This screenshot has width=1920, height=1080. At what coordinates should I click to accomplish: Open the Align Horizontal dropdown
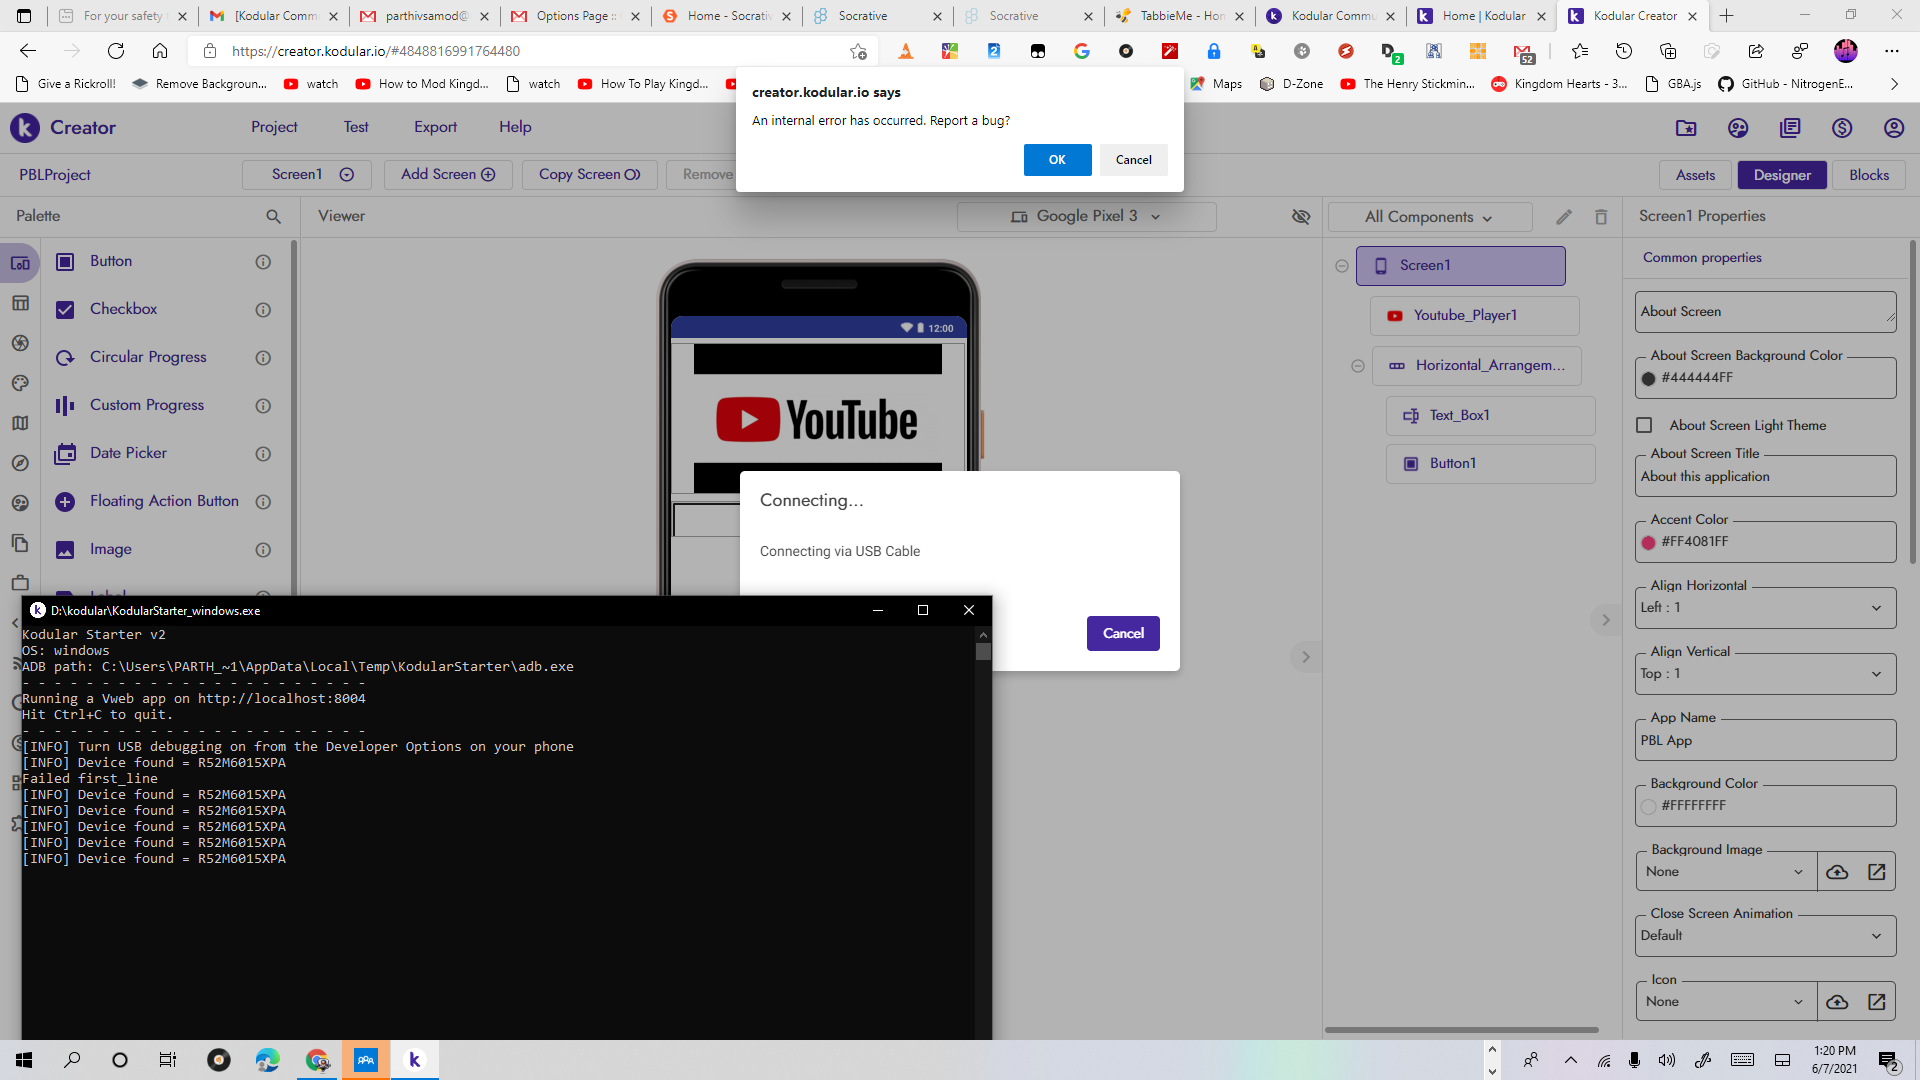1765,608
